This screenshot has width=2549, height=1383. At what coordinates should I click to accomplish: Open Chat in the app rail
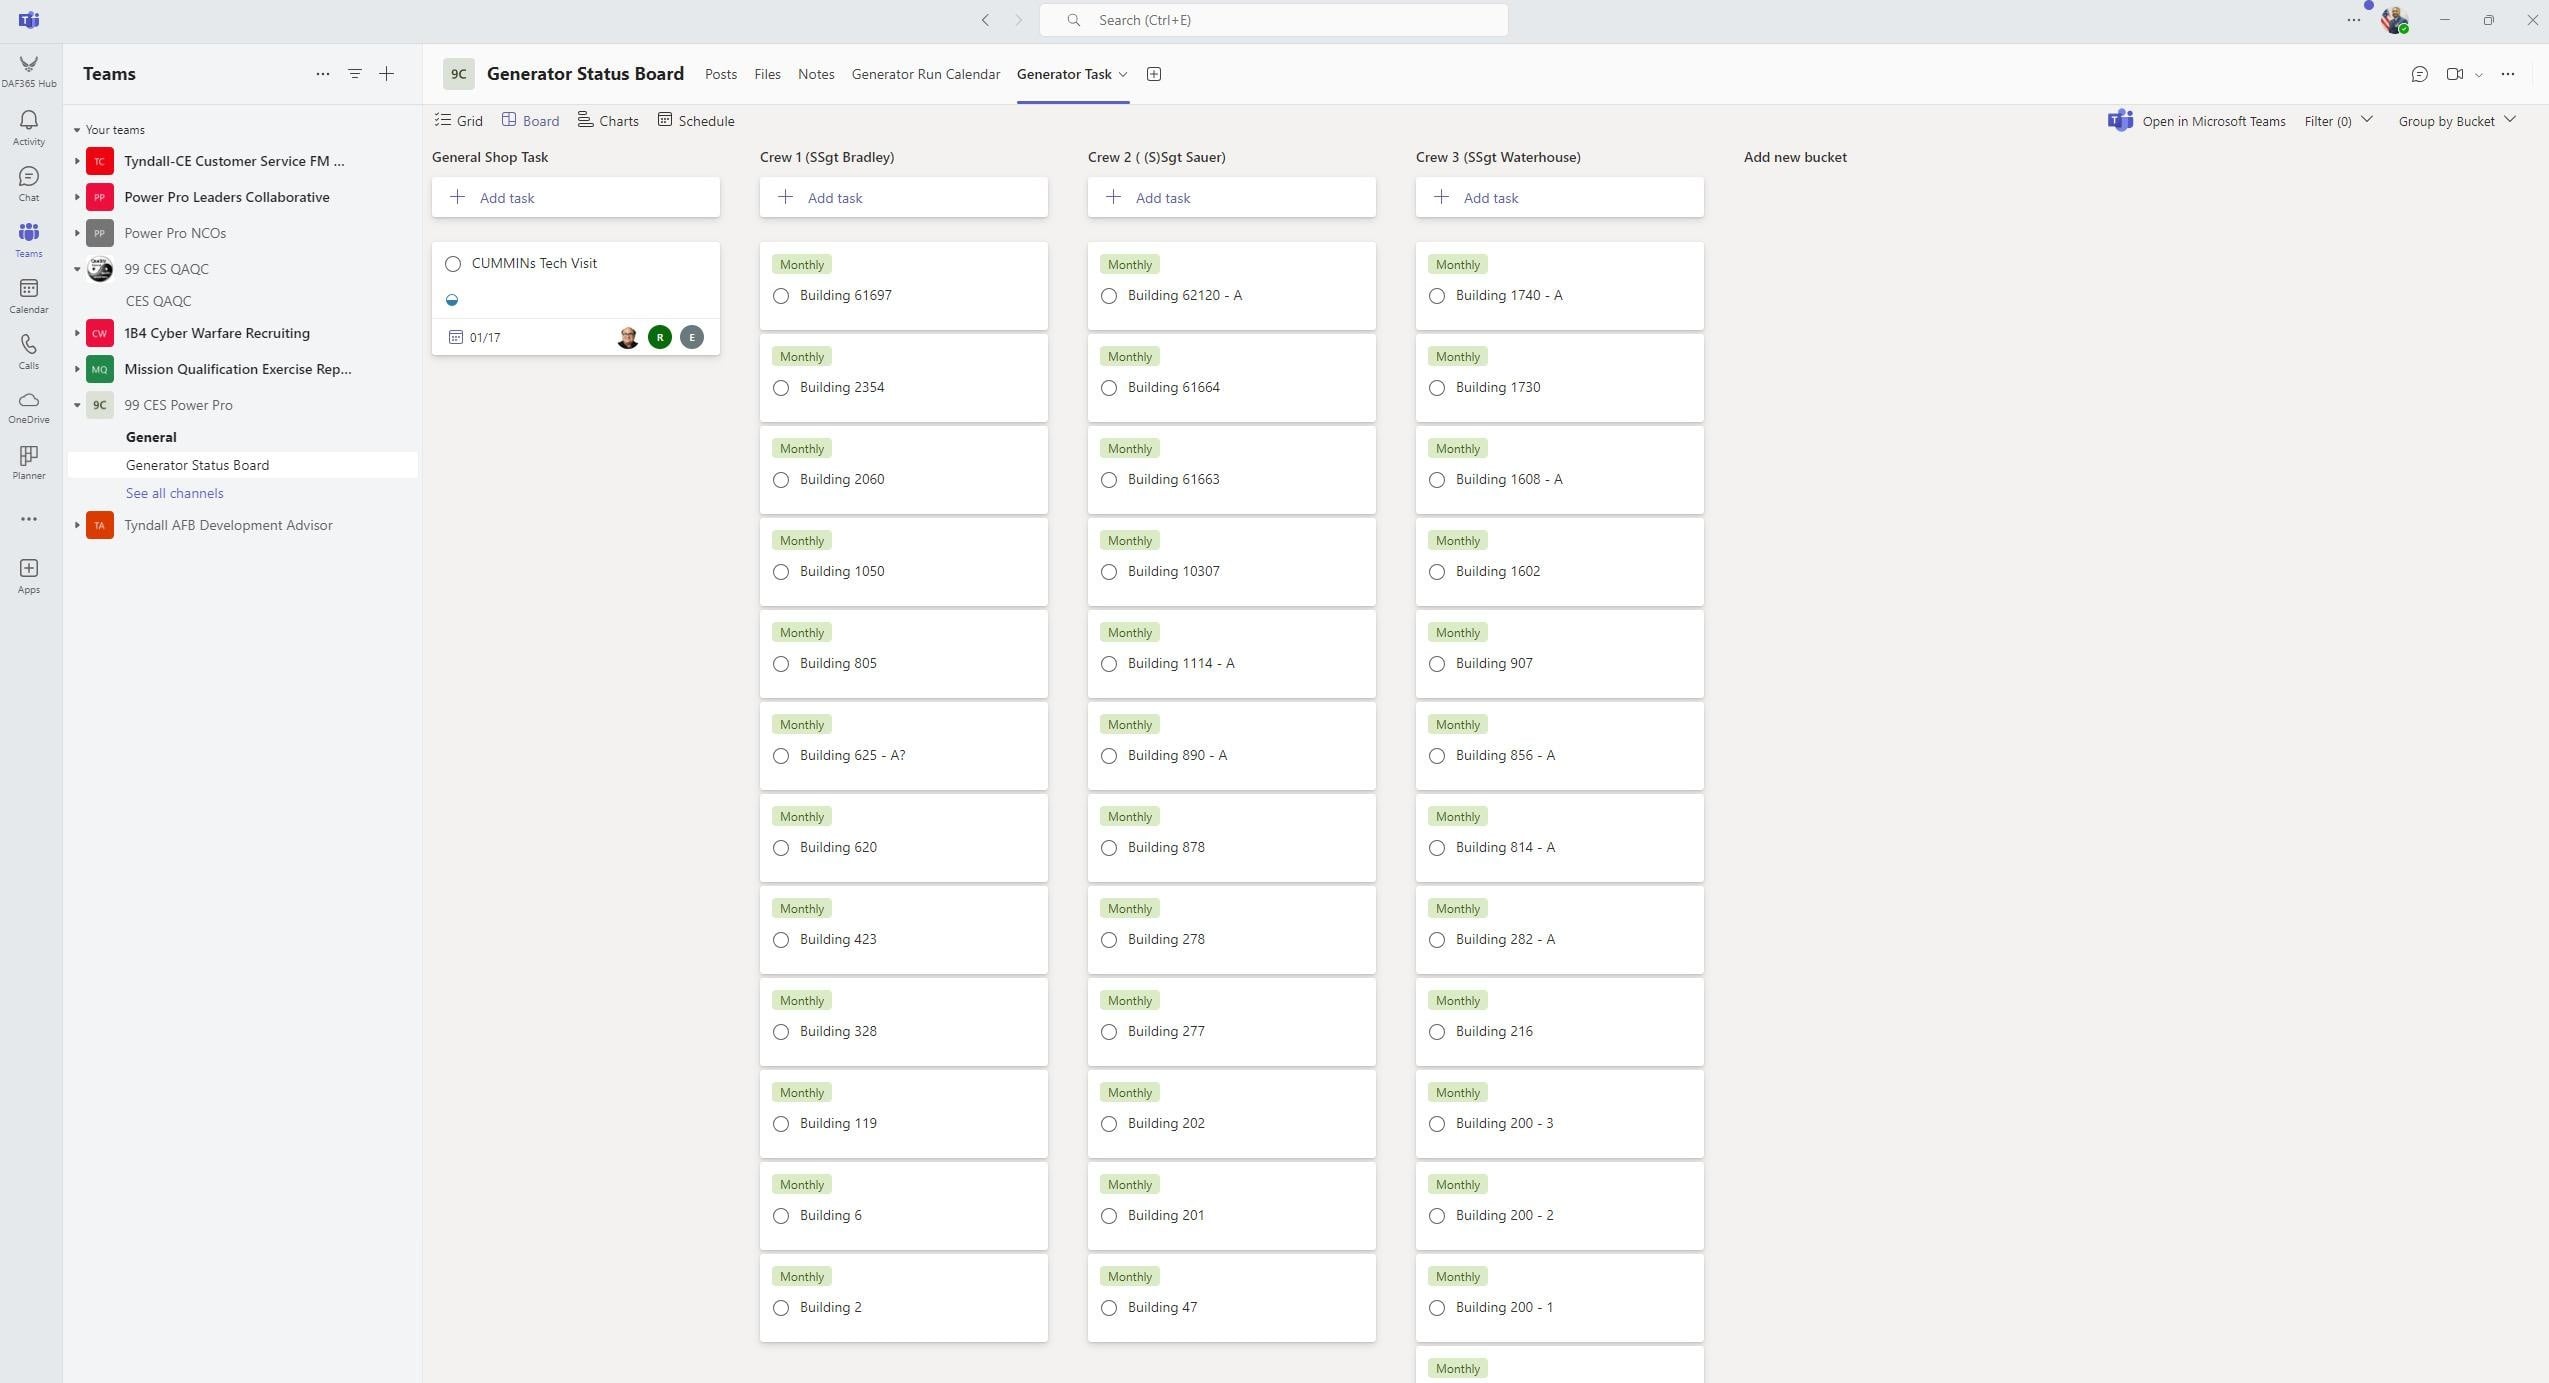coord(29,184)
